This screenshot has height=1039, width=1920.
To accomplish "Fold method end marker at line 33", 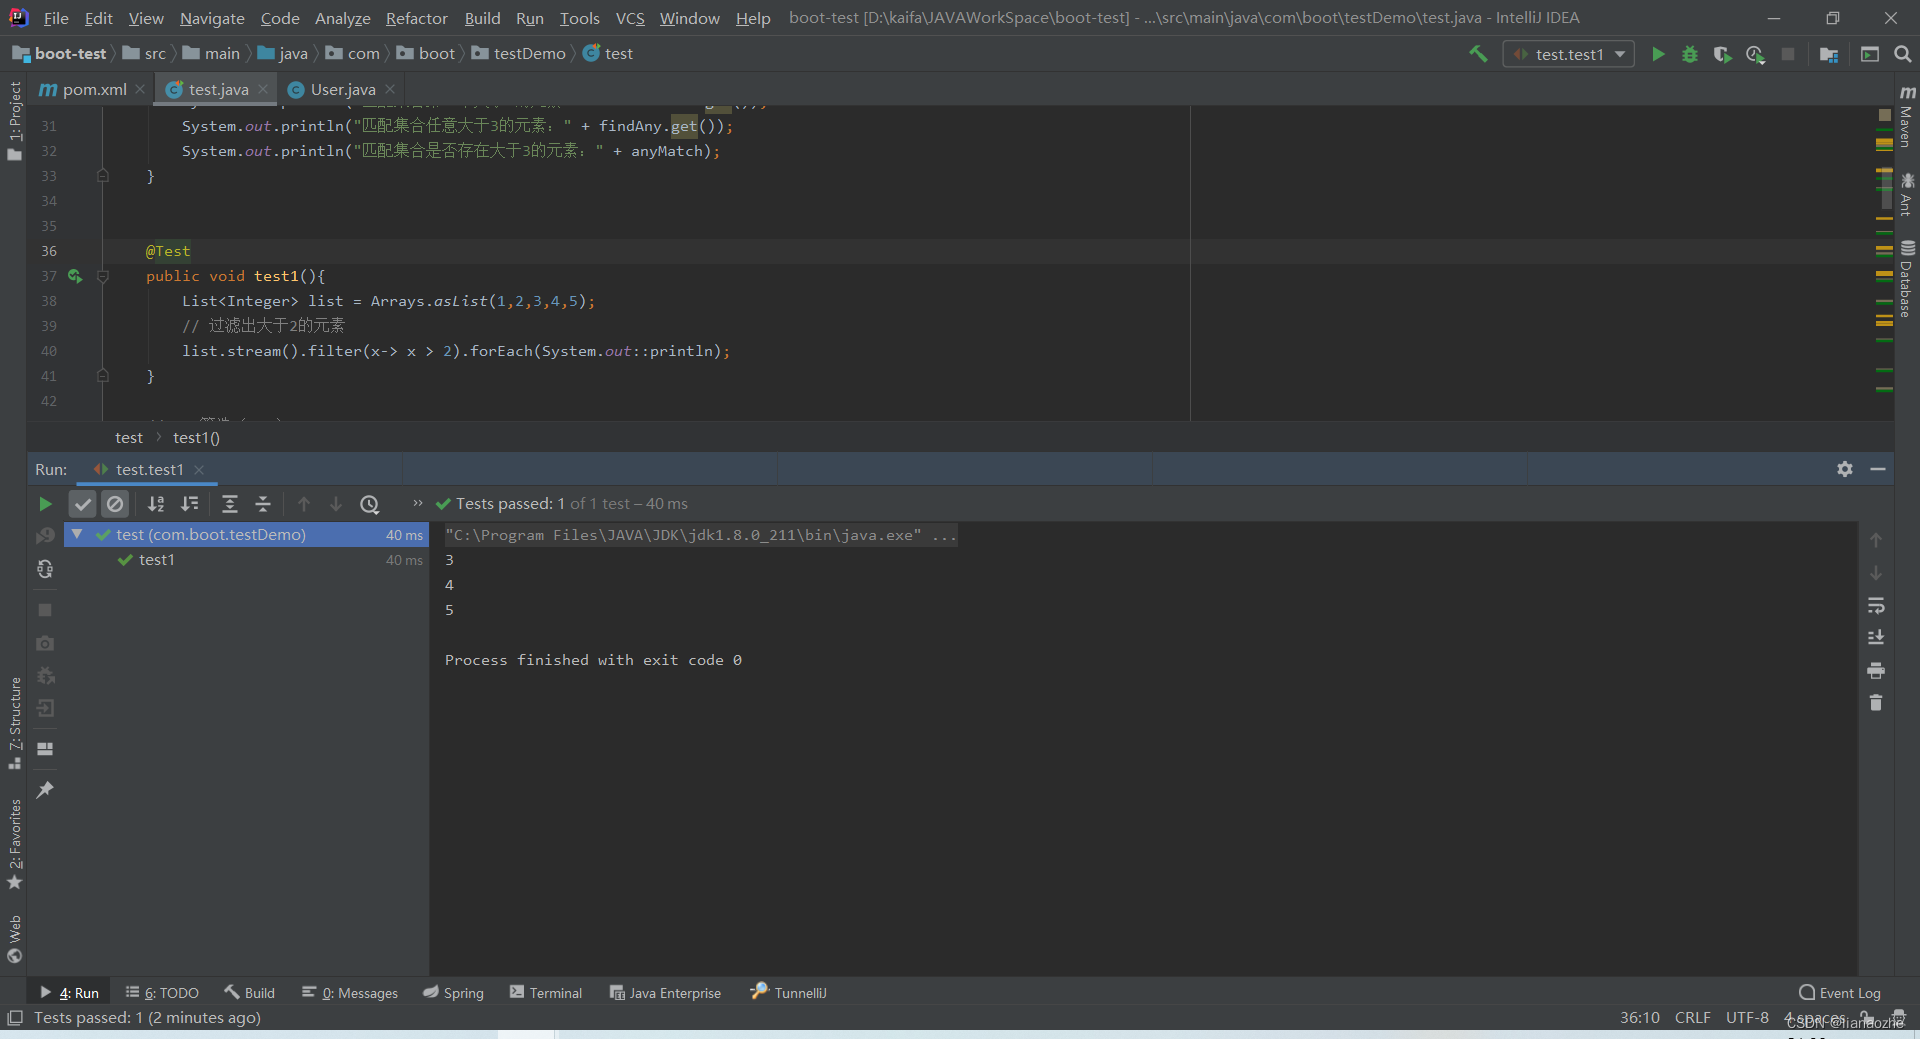I will pyautogui.click(x=103, y=176).
